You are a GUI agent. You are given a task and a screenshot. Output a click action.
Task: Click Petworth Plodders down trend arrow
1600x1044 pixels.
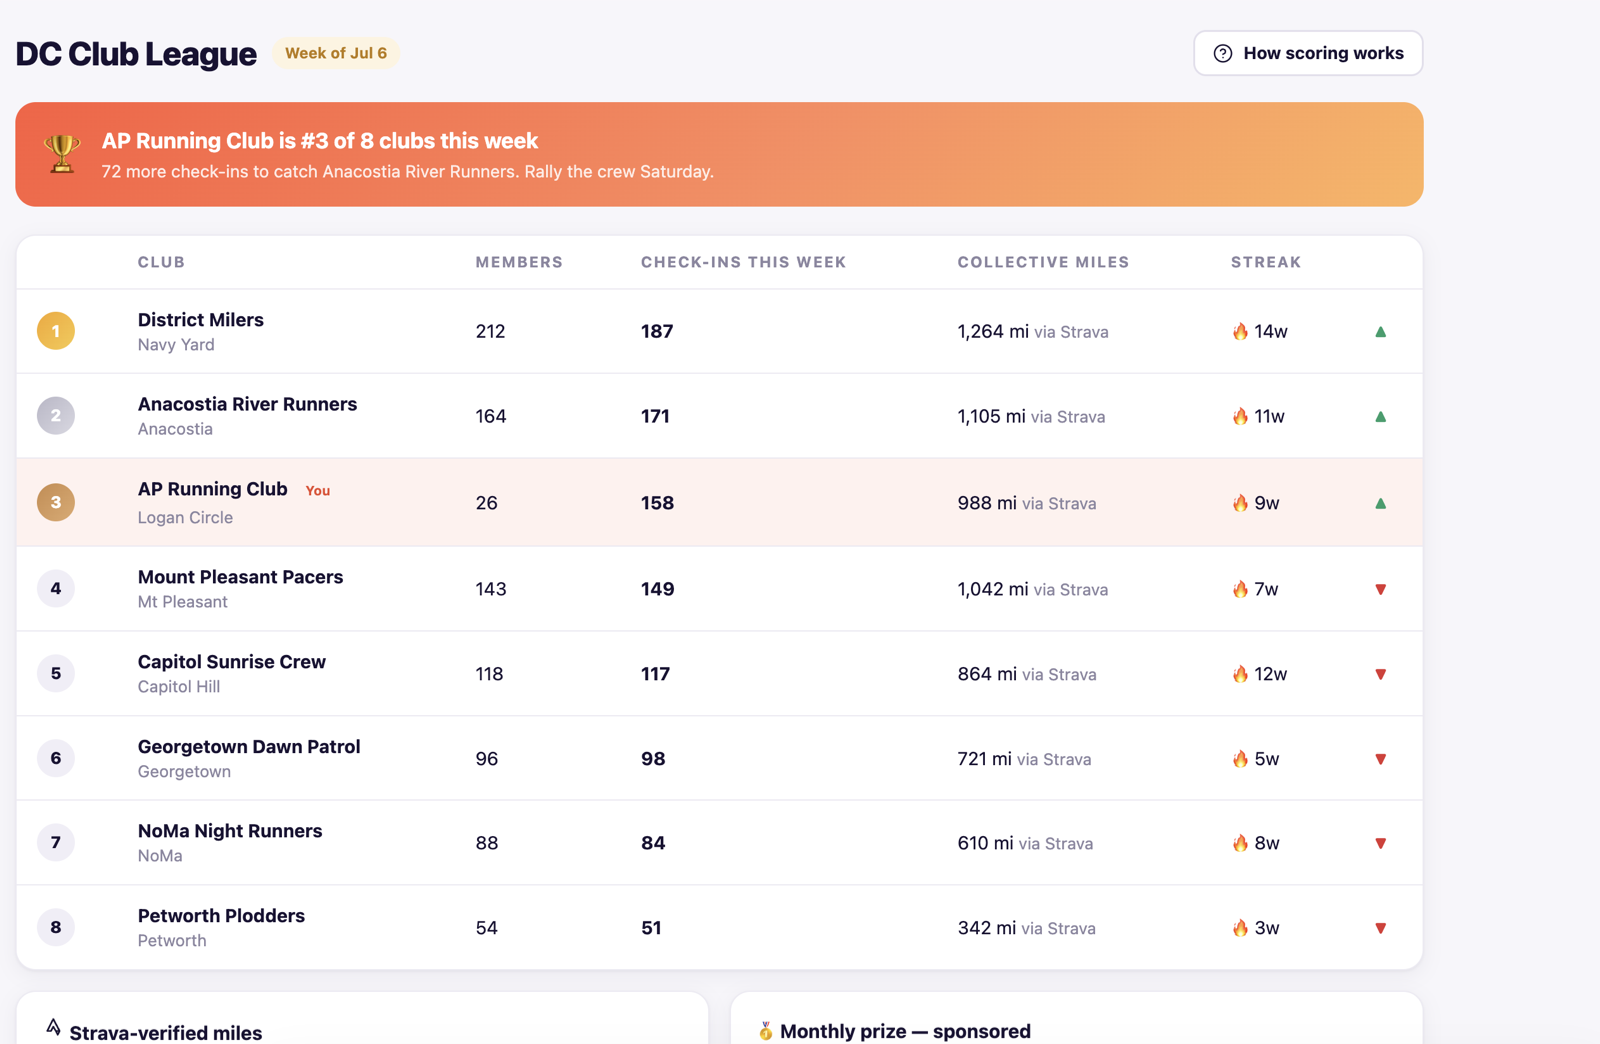point(1380,928)
